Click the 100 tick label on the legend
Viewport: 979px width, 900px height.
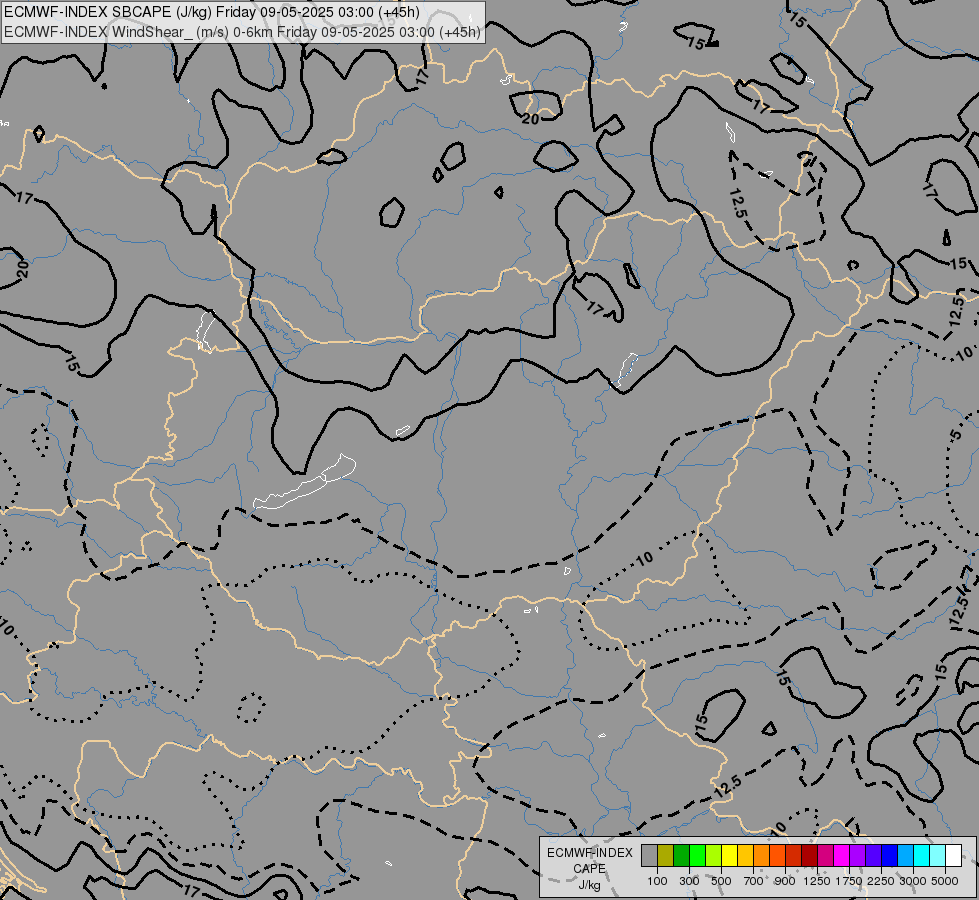click(657, 881)
